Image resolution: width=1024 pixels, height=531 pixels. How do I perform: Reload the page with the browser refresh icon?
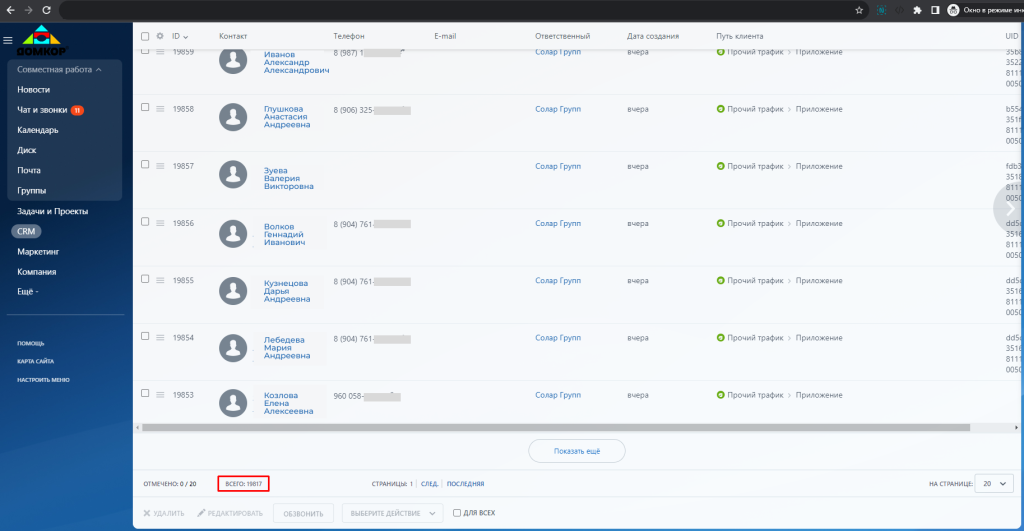(x=46, y=10)
